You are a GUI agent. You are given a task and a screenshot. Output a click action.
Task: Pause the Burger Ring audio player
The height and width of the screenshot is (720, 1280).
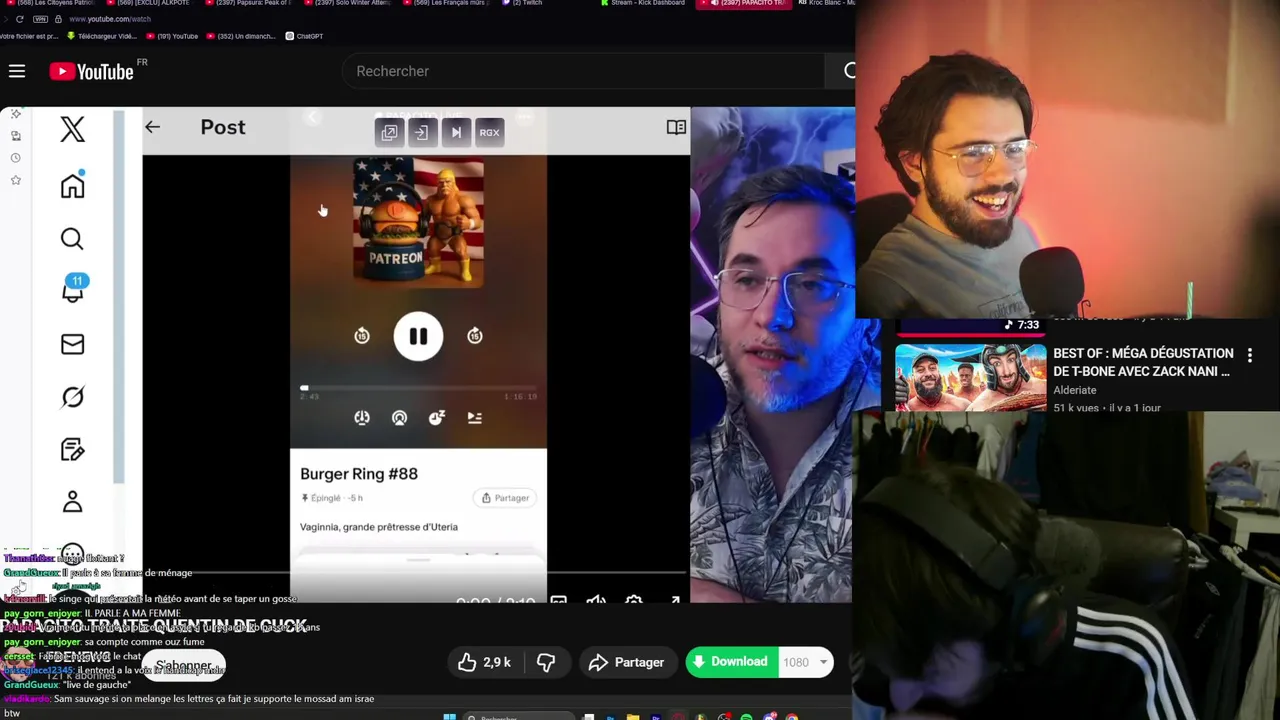tap(418, 336)
